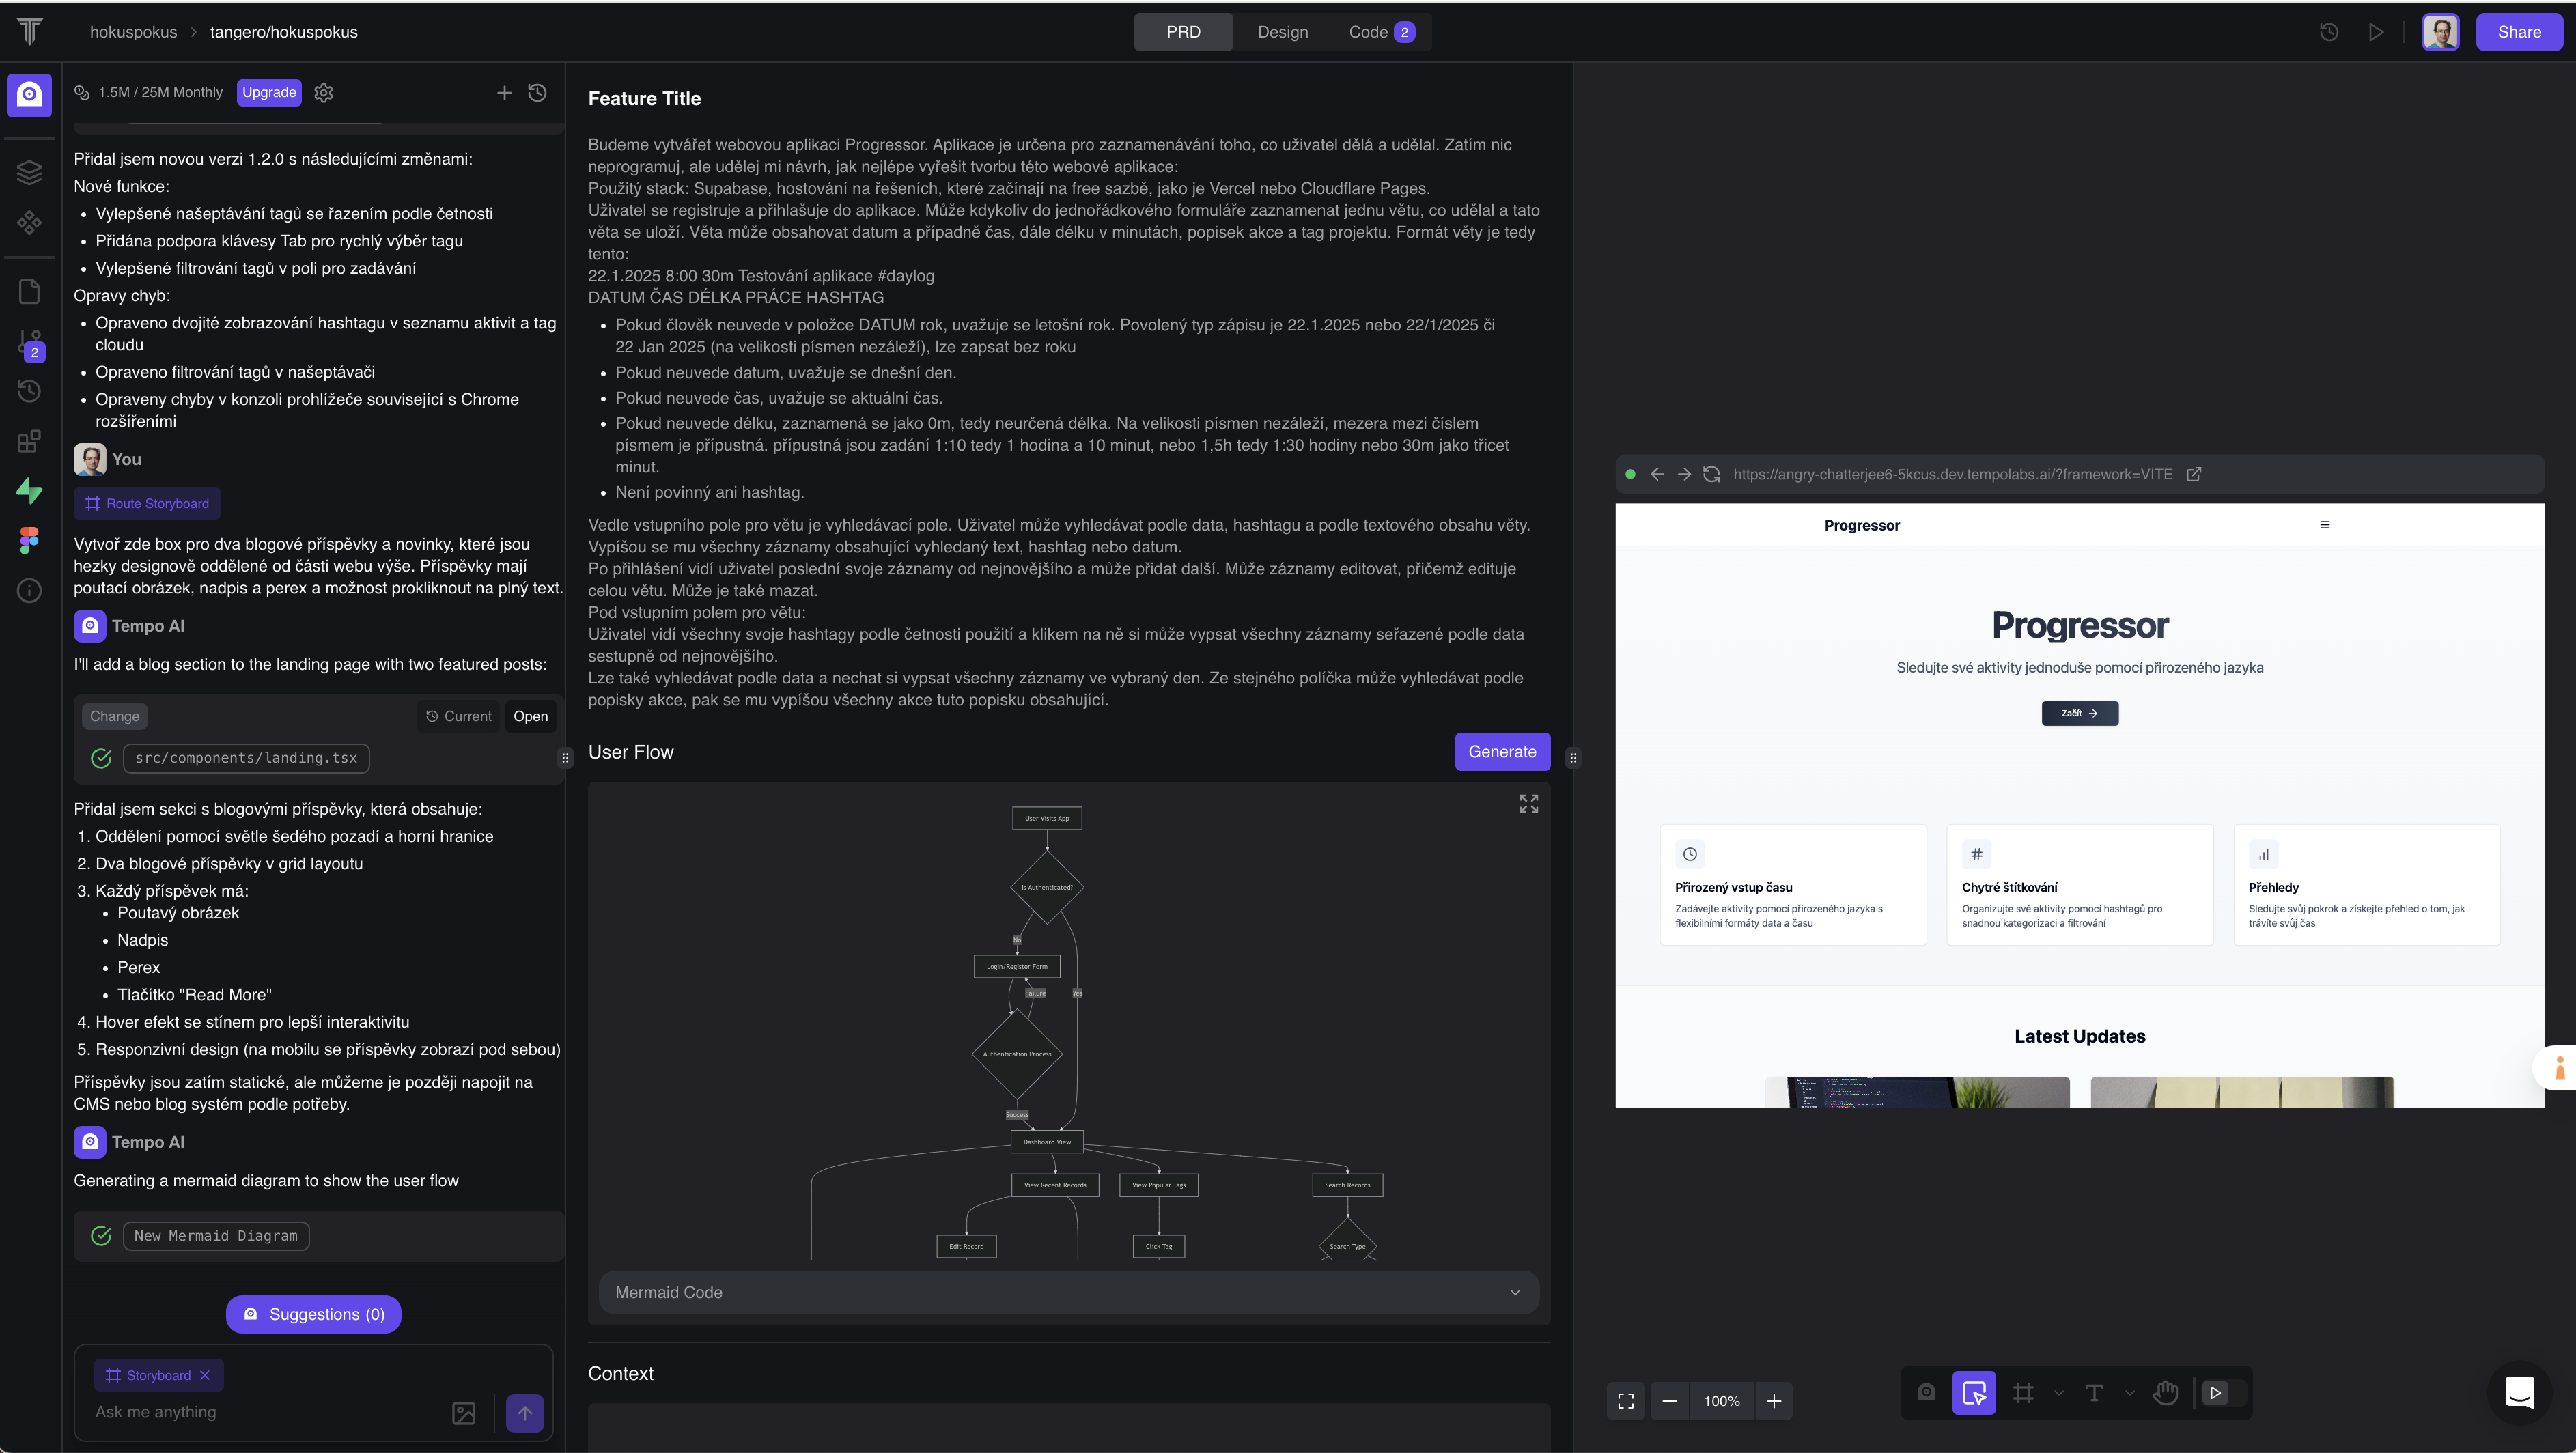
Task: Open the Supabase lightning icon in sidebar
Action: pos(29,491)
